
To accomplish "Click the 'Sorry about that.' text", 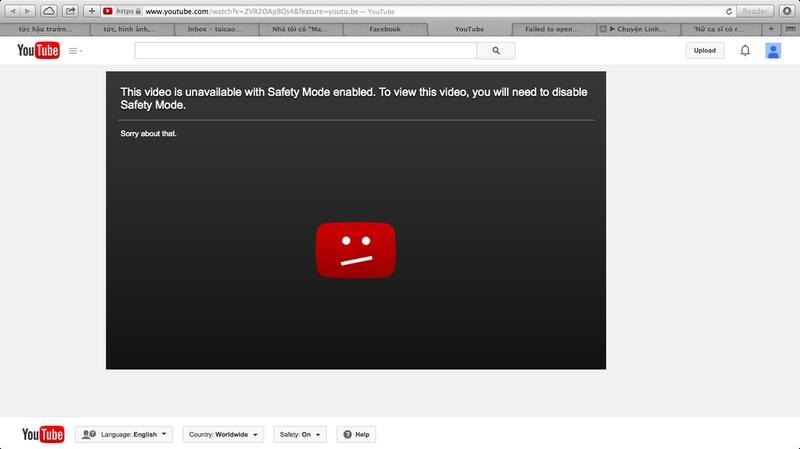I will [x=148, y=134].
